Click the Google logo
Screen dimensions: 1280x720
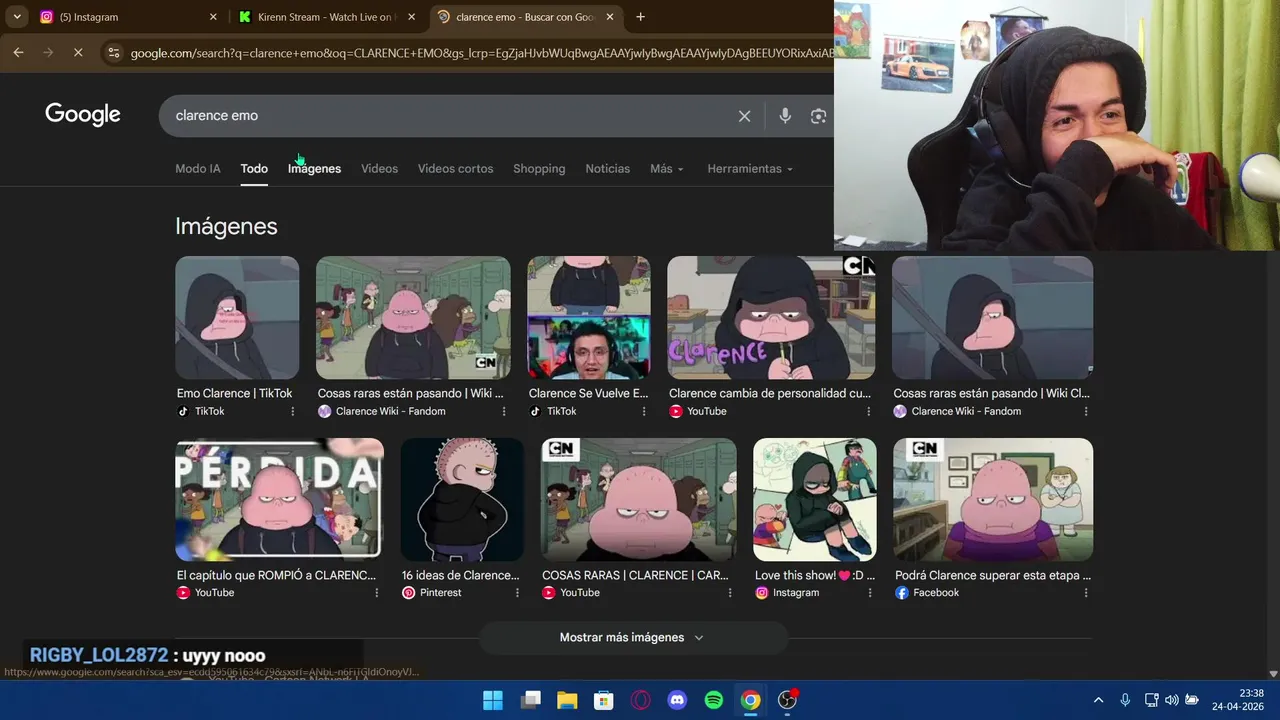coord(83,115)
